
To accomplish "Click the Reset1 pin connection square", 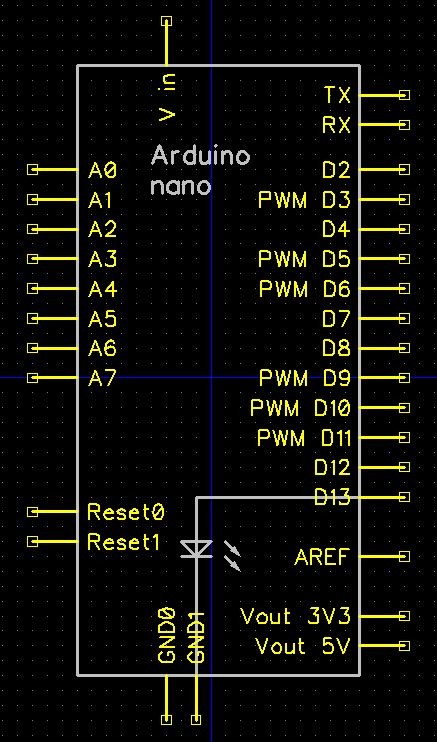I will [x=32, y=541].
